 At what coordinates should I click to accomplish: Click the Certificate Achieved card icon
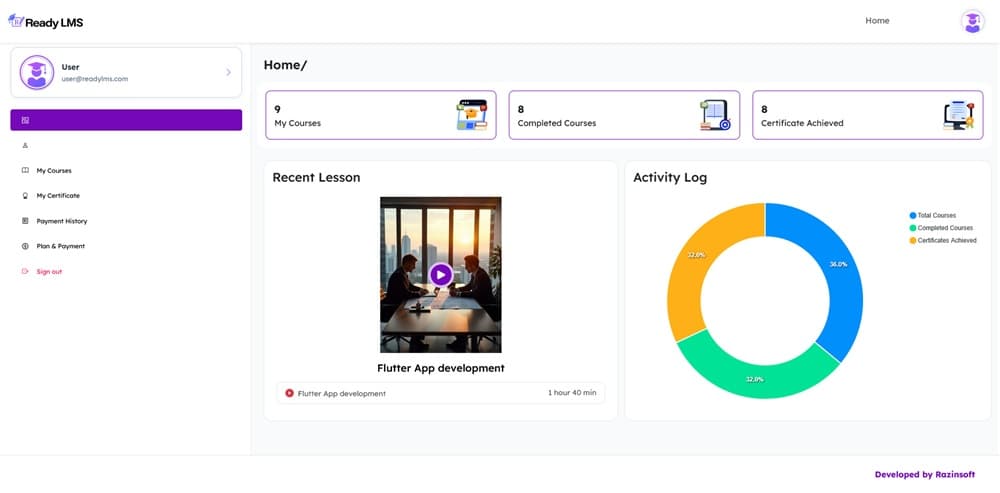pyautogui.click(x=958, y=115)
